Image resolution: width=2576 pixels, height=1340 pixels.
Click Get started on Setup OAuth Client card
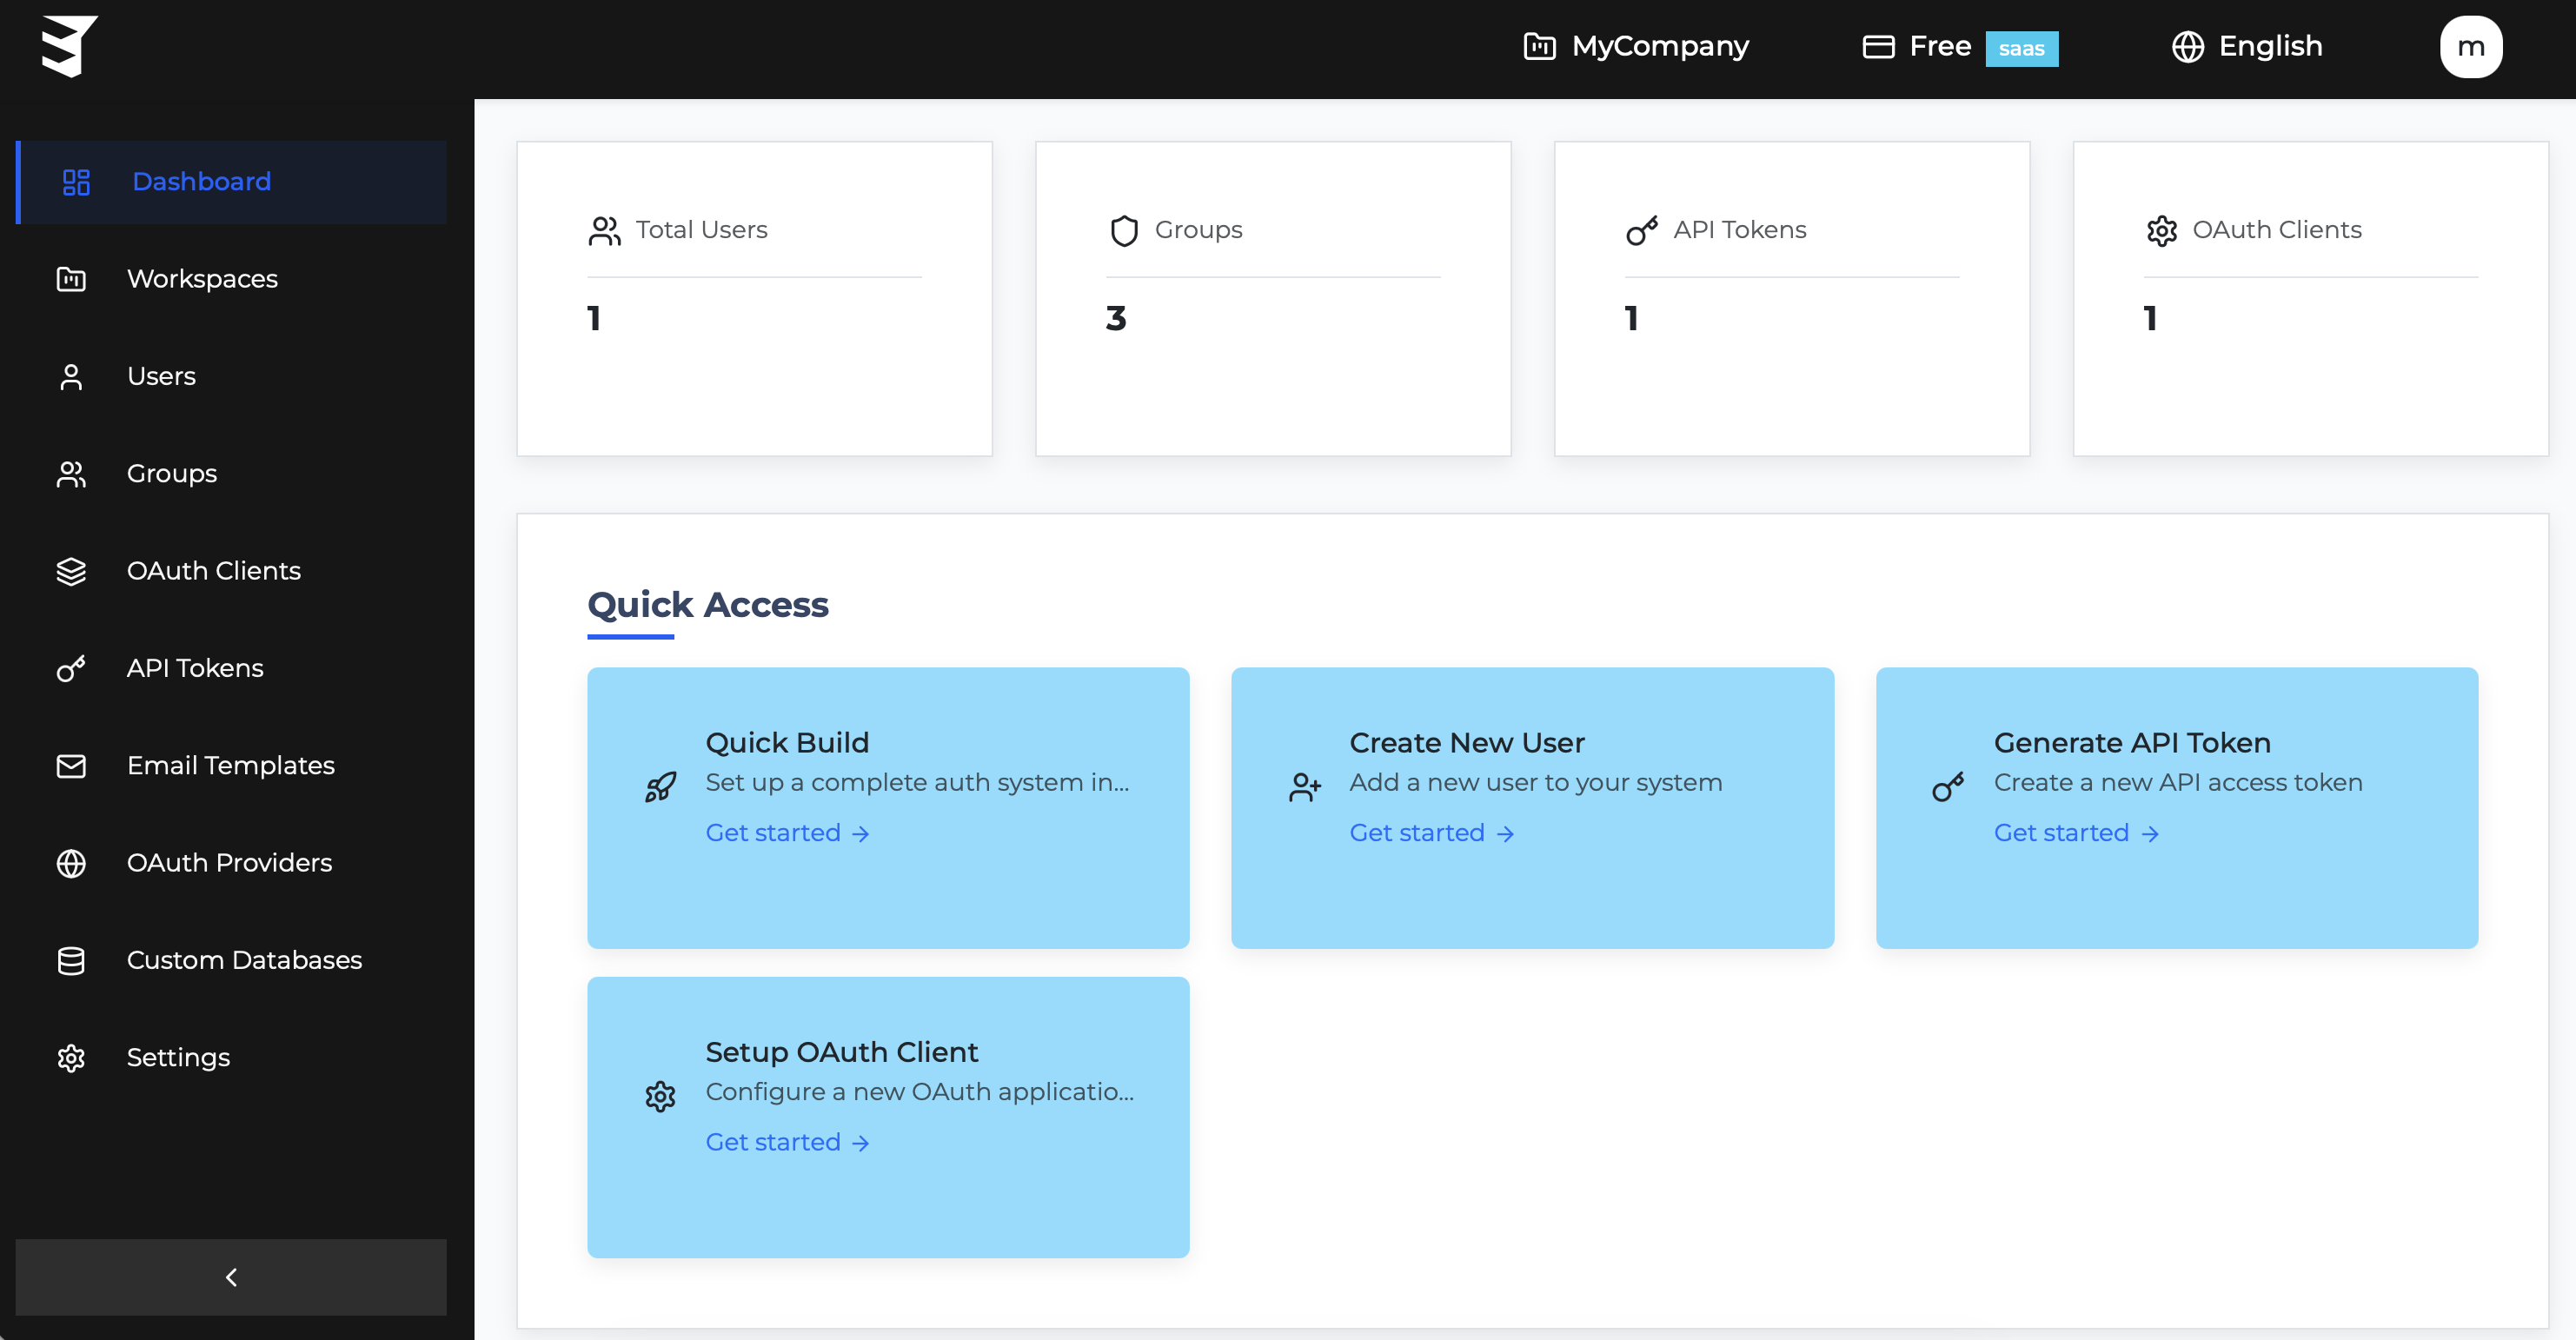(x=787, y=1142)
